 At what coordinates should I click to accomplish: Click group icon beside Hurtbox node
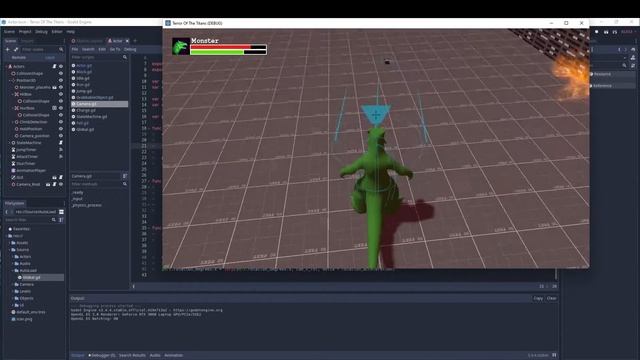pyautogui.click(x=54, y=108)
